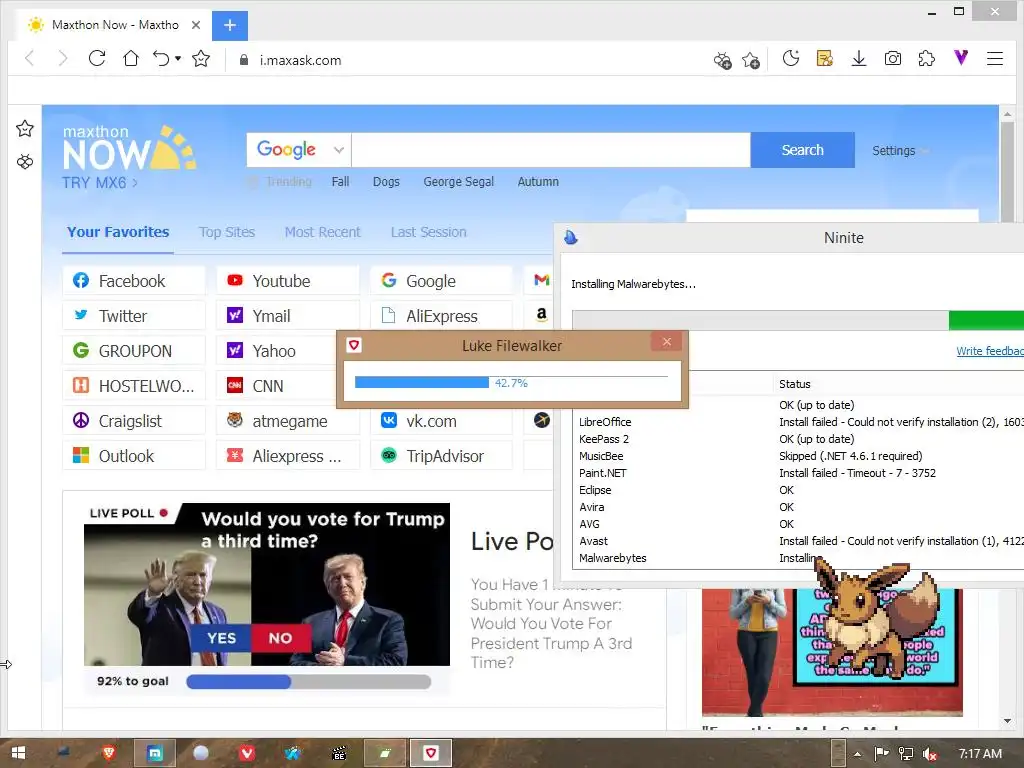
Task: Open the dropdown beside the undo icon
Action: [x=178, y=59]
